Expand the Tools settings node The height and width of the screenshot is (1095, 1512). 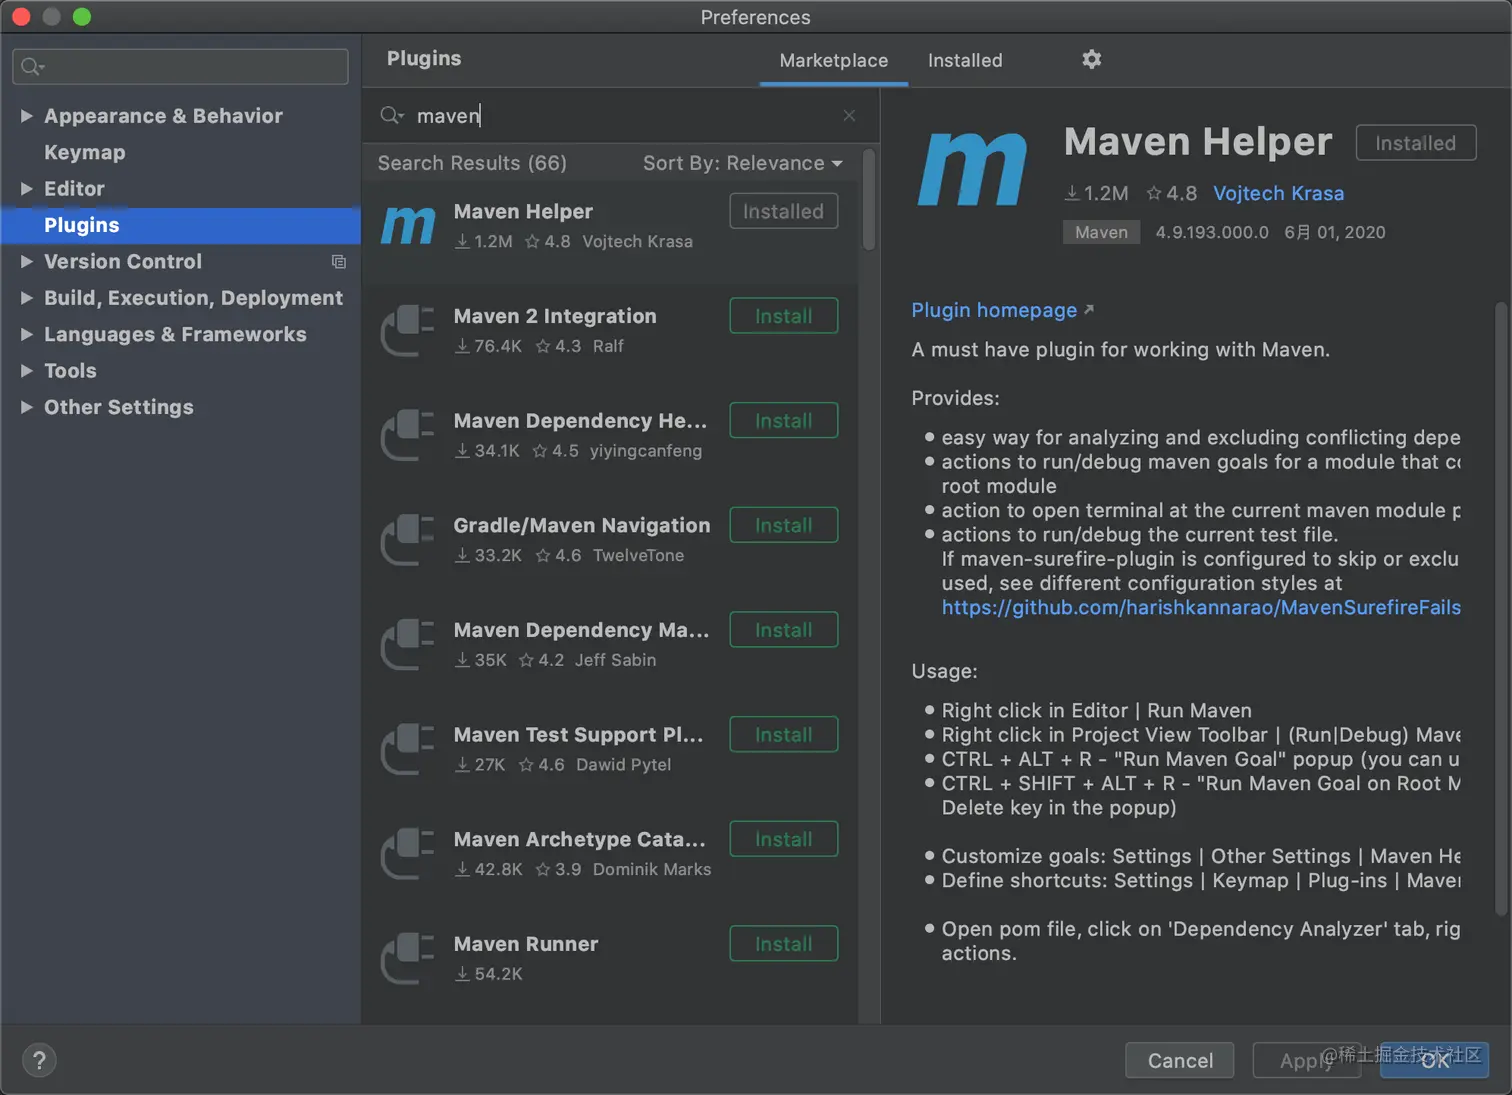pos(27,371)
